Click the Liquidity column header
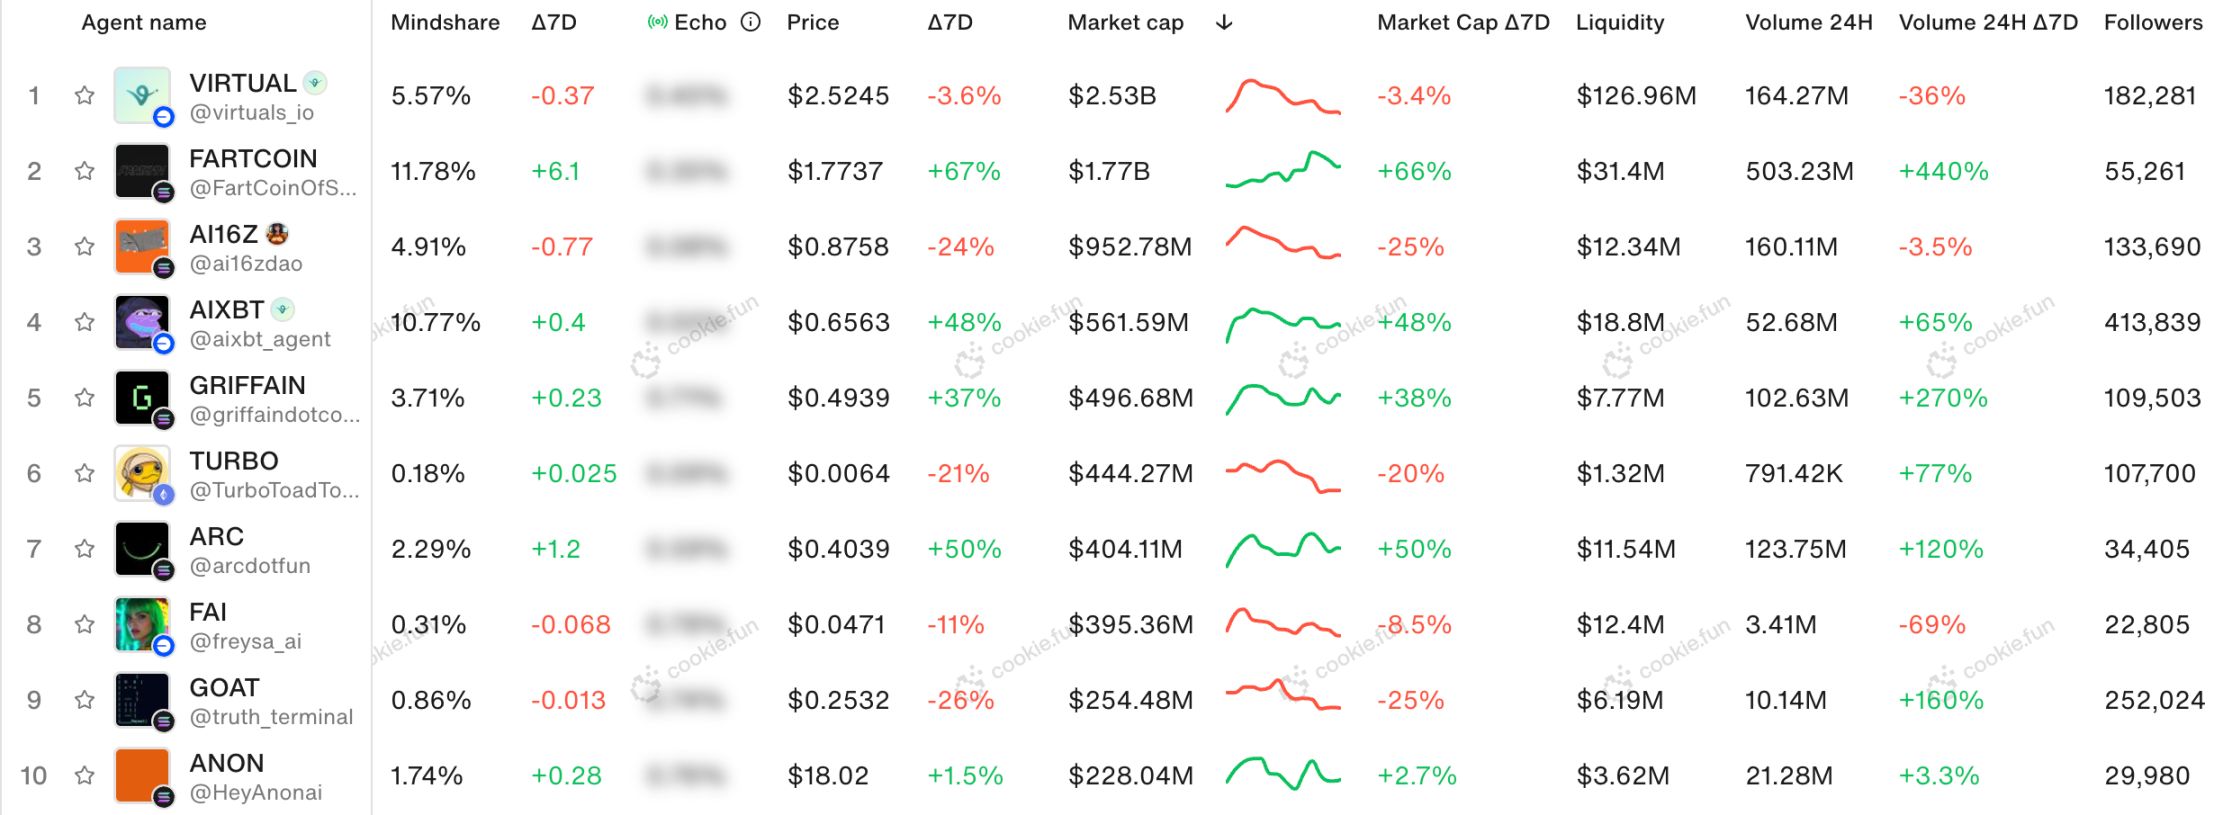 coord(1619,22)
